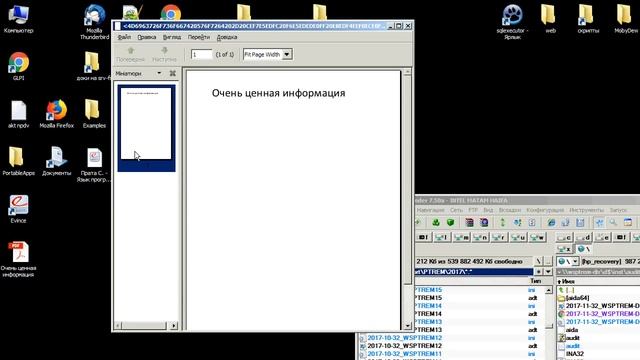Open the Навигация menu in Total Commander

pyautogui.click(x=430, y=210)
